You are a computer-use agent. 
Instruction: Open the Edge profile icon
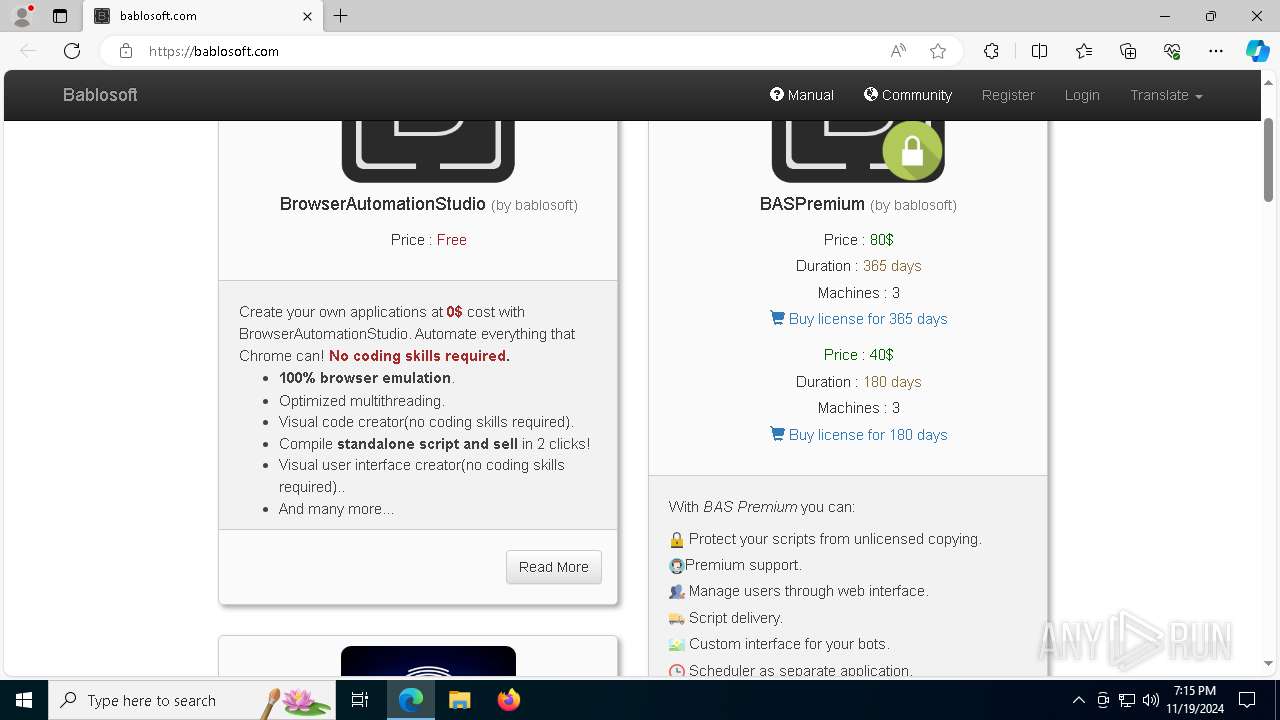(x=22, y=16)
